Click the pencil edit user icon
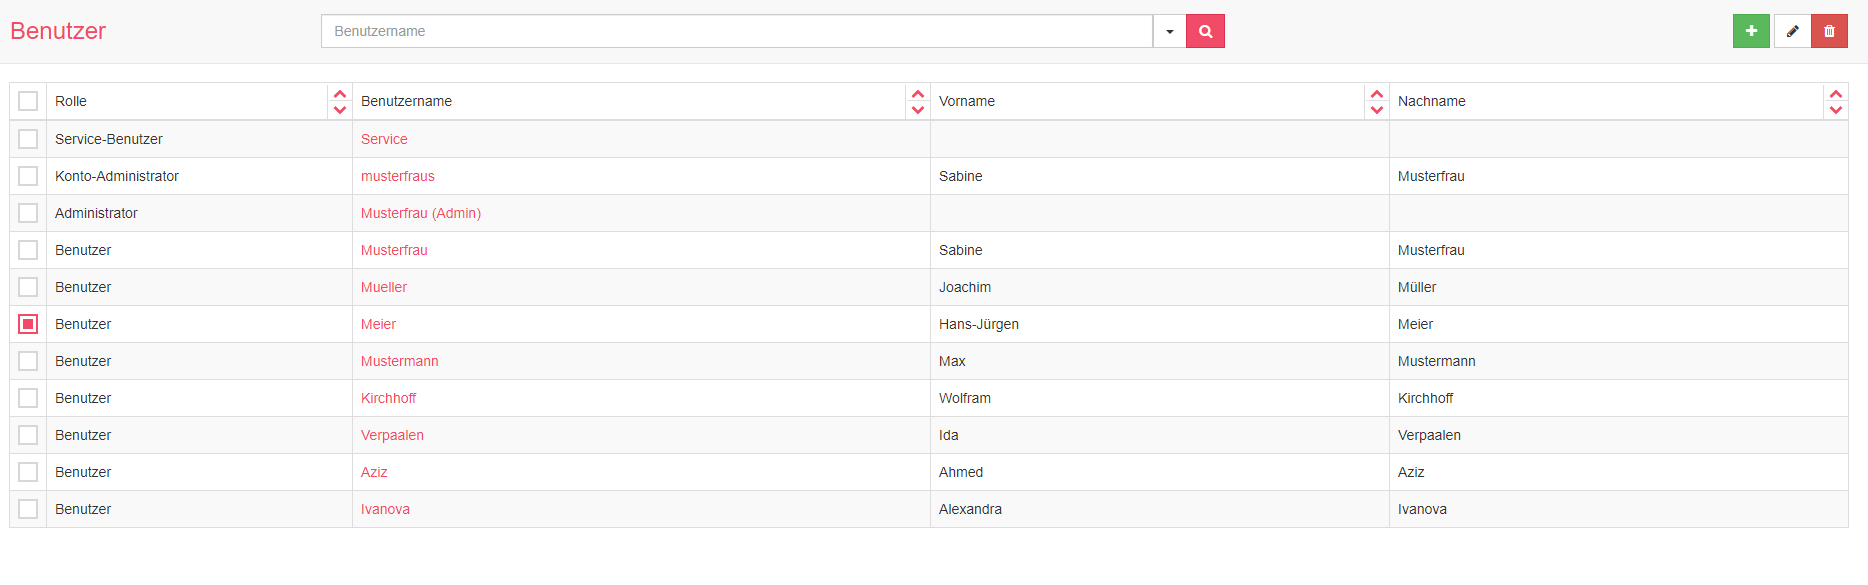This screenshot has height=585, width=1868. [x=1792, y=31]
